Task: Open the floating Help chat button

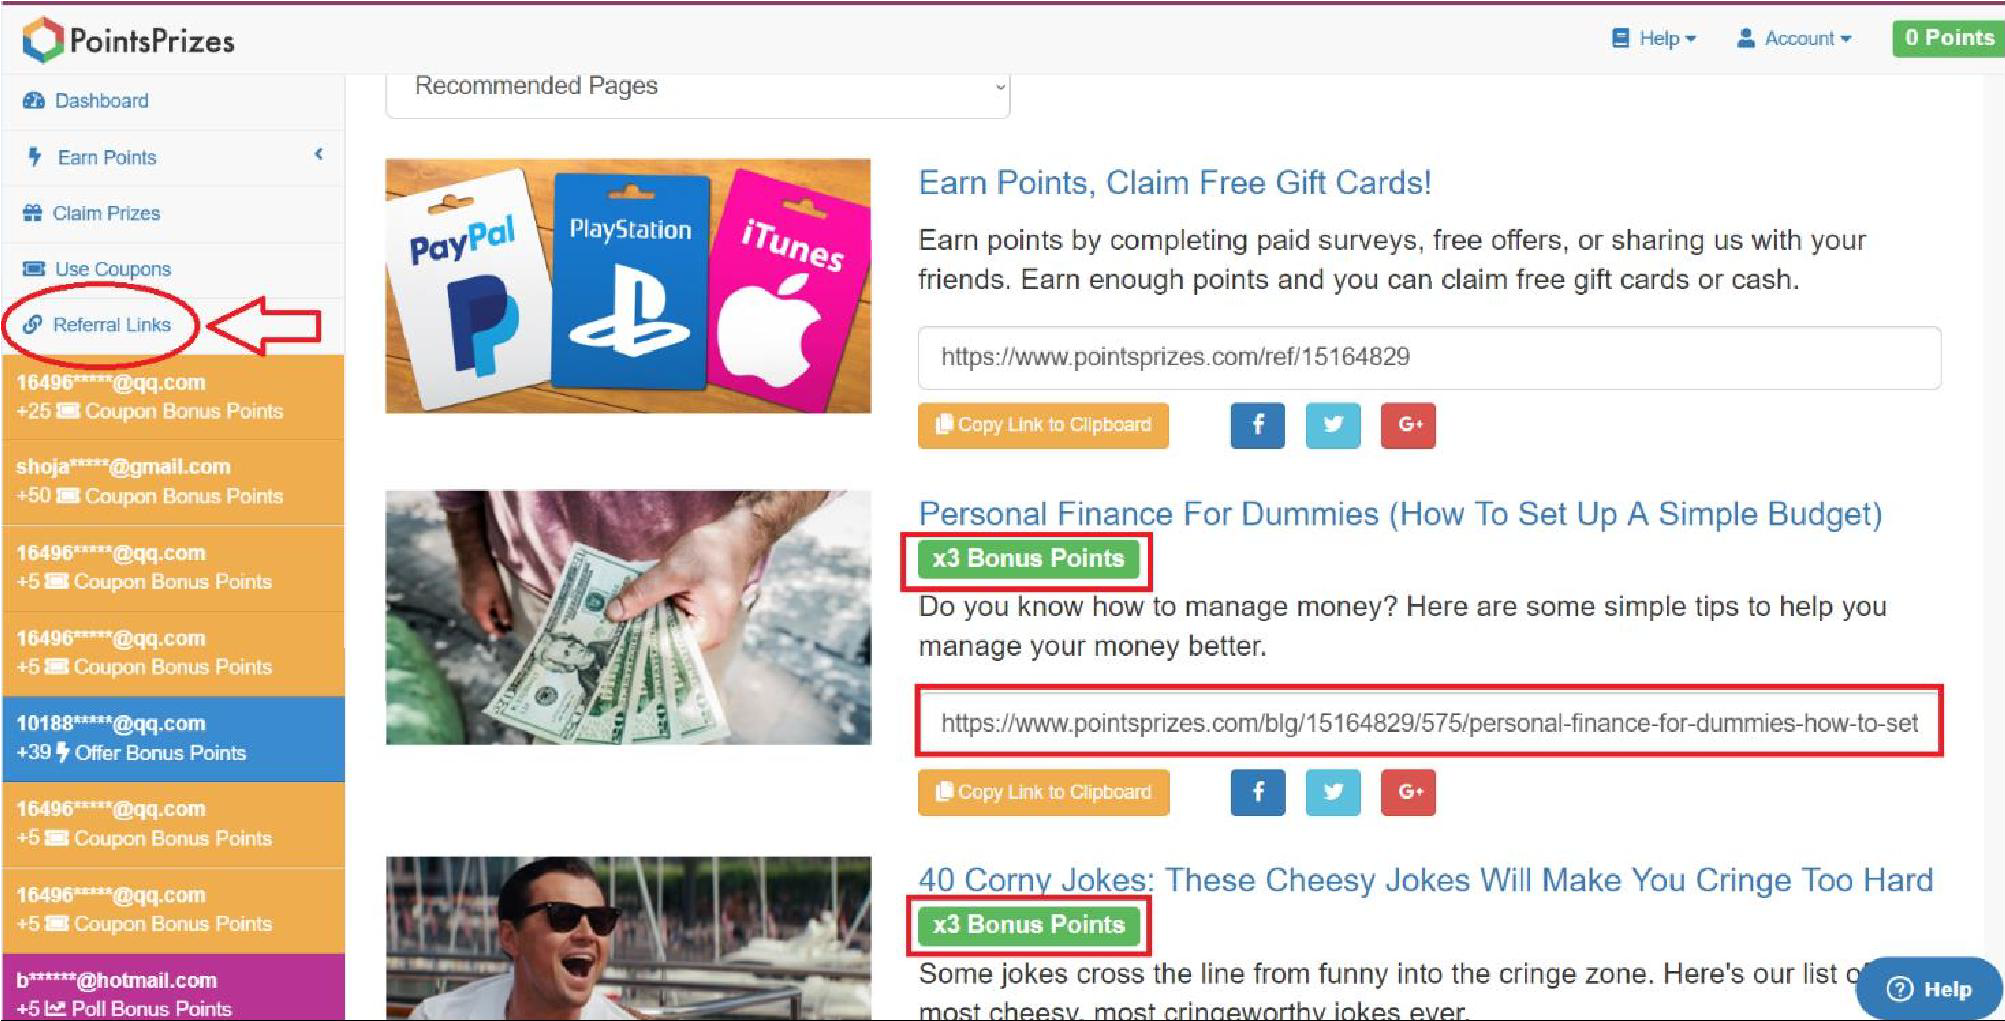Action: point(1930,989)
